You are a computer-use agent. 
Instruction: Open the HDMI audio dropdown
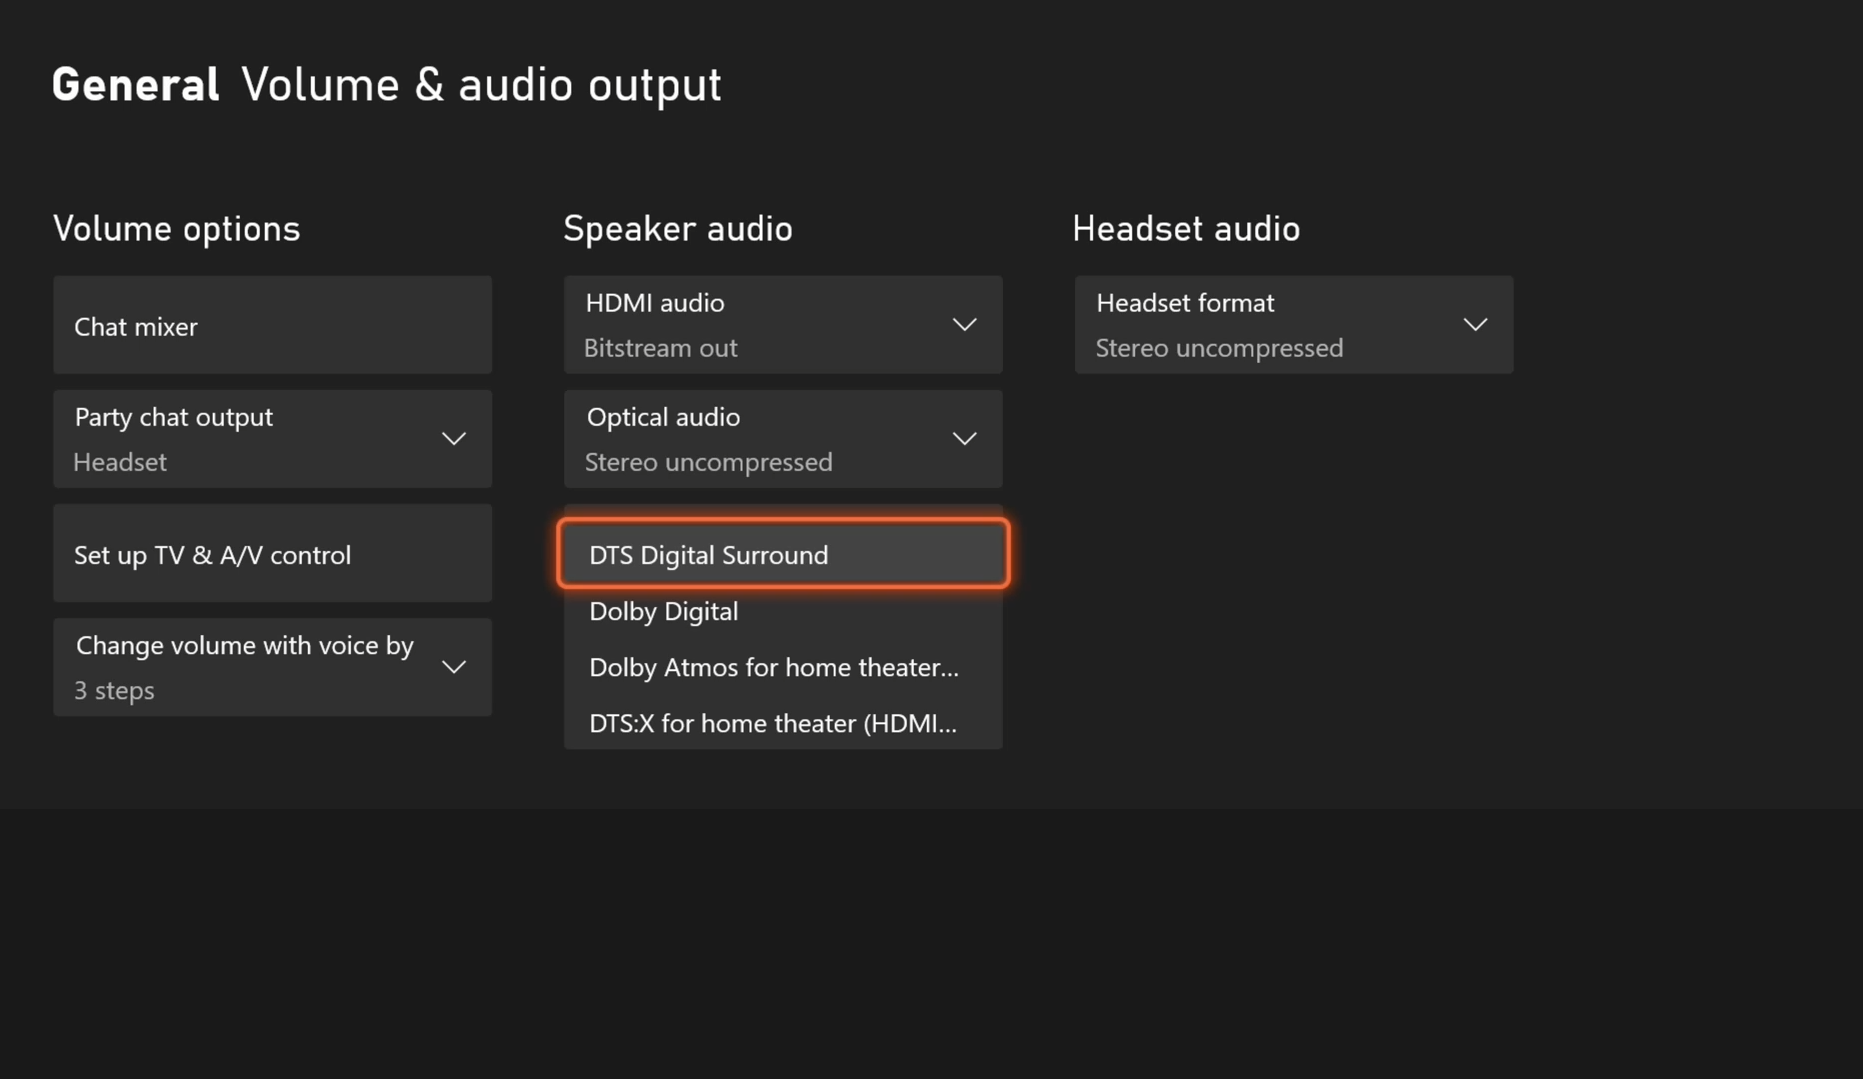pos(783,324)
